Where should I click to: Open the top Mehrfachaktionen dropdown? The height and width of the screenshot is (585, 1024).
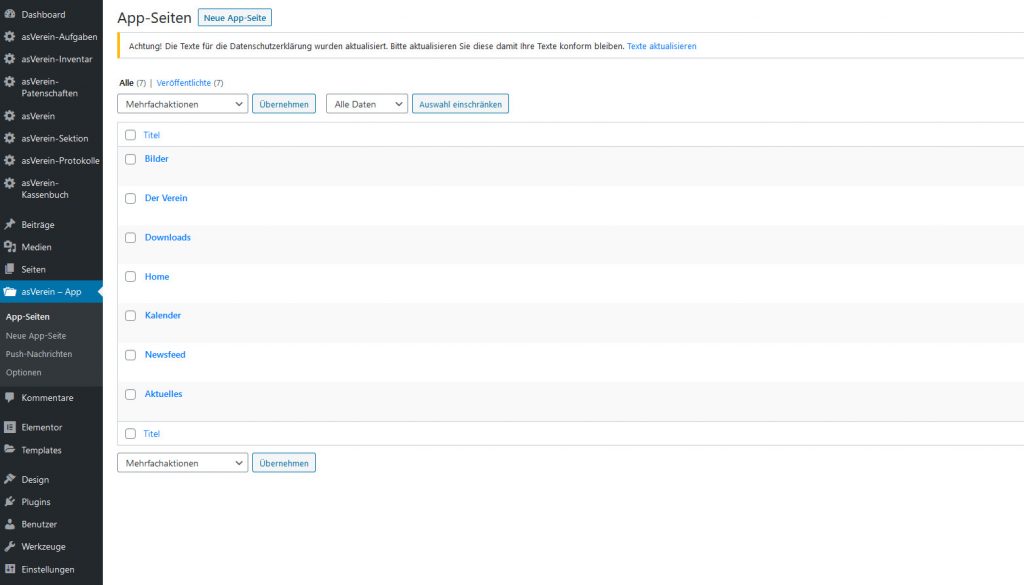pos(183,104)
